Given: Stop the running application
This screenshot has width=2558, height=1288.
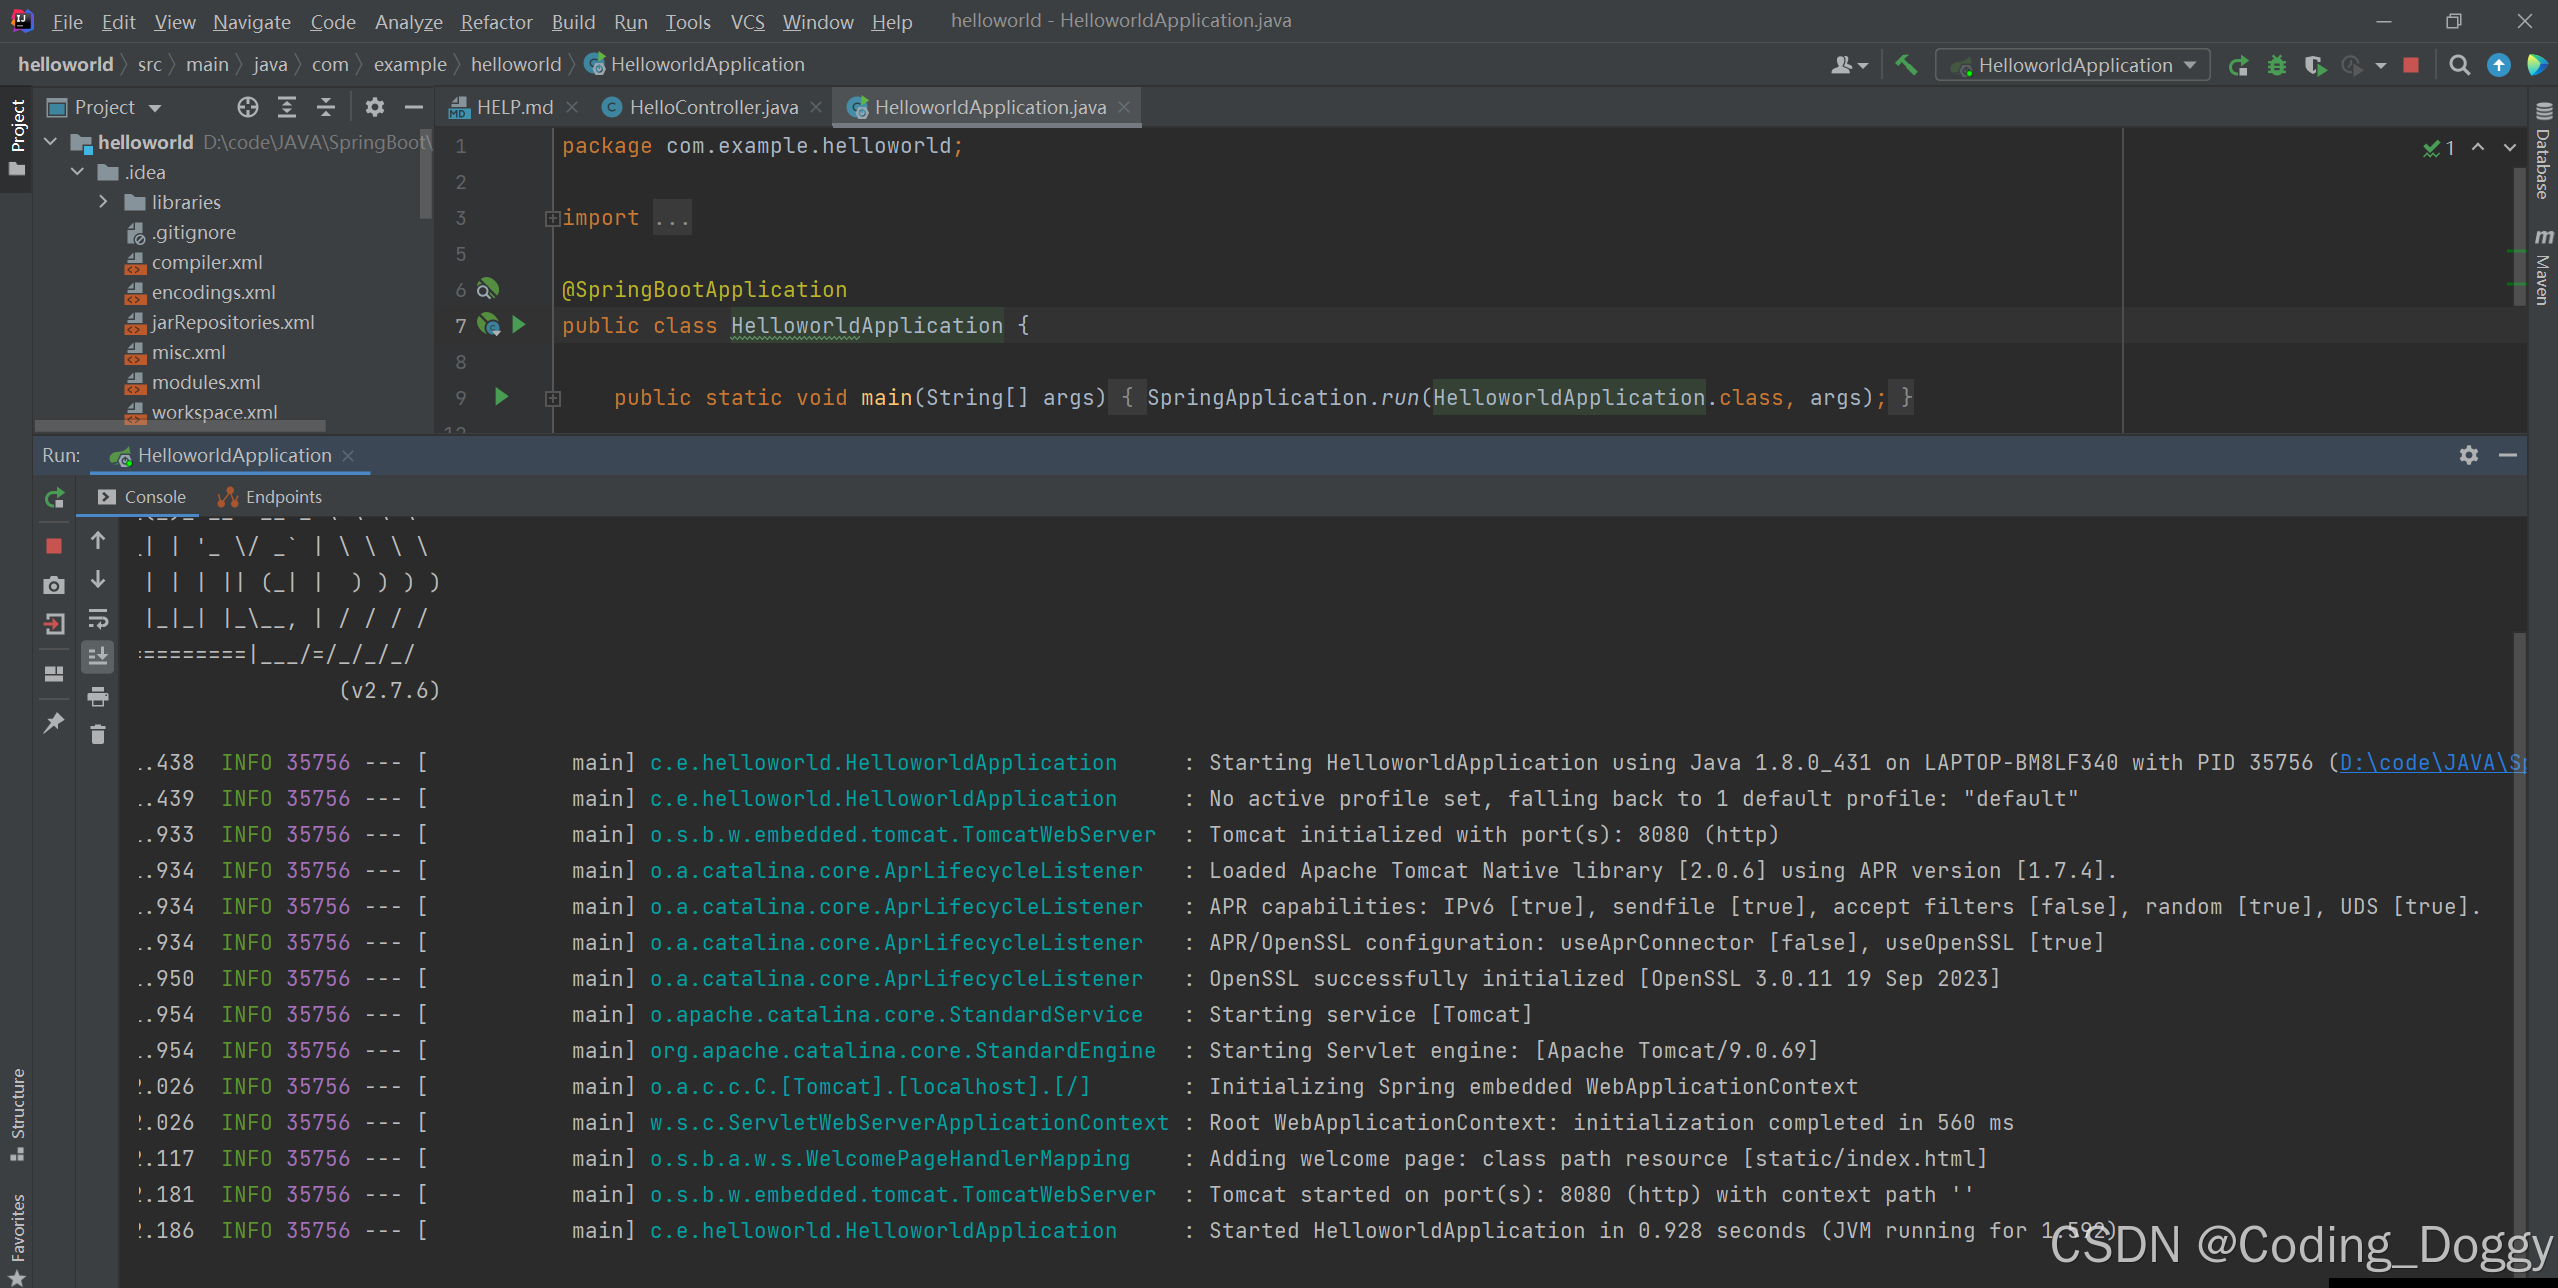Looking at the screenshot, I should click(2411, 64).
